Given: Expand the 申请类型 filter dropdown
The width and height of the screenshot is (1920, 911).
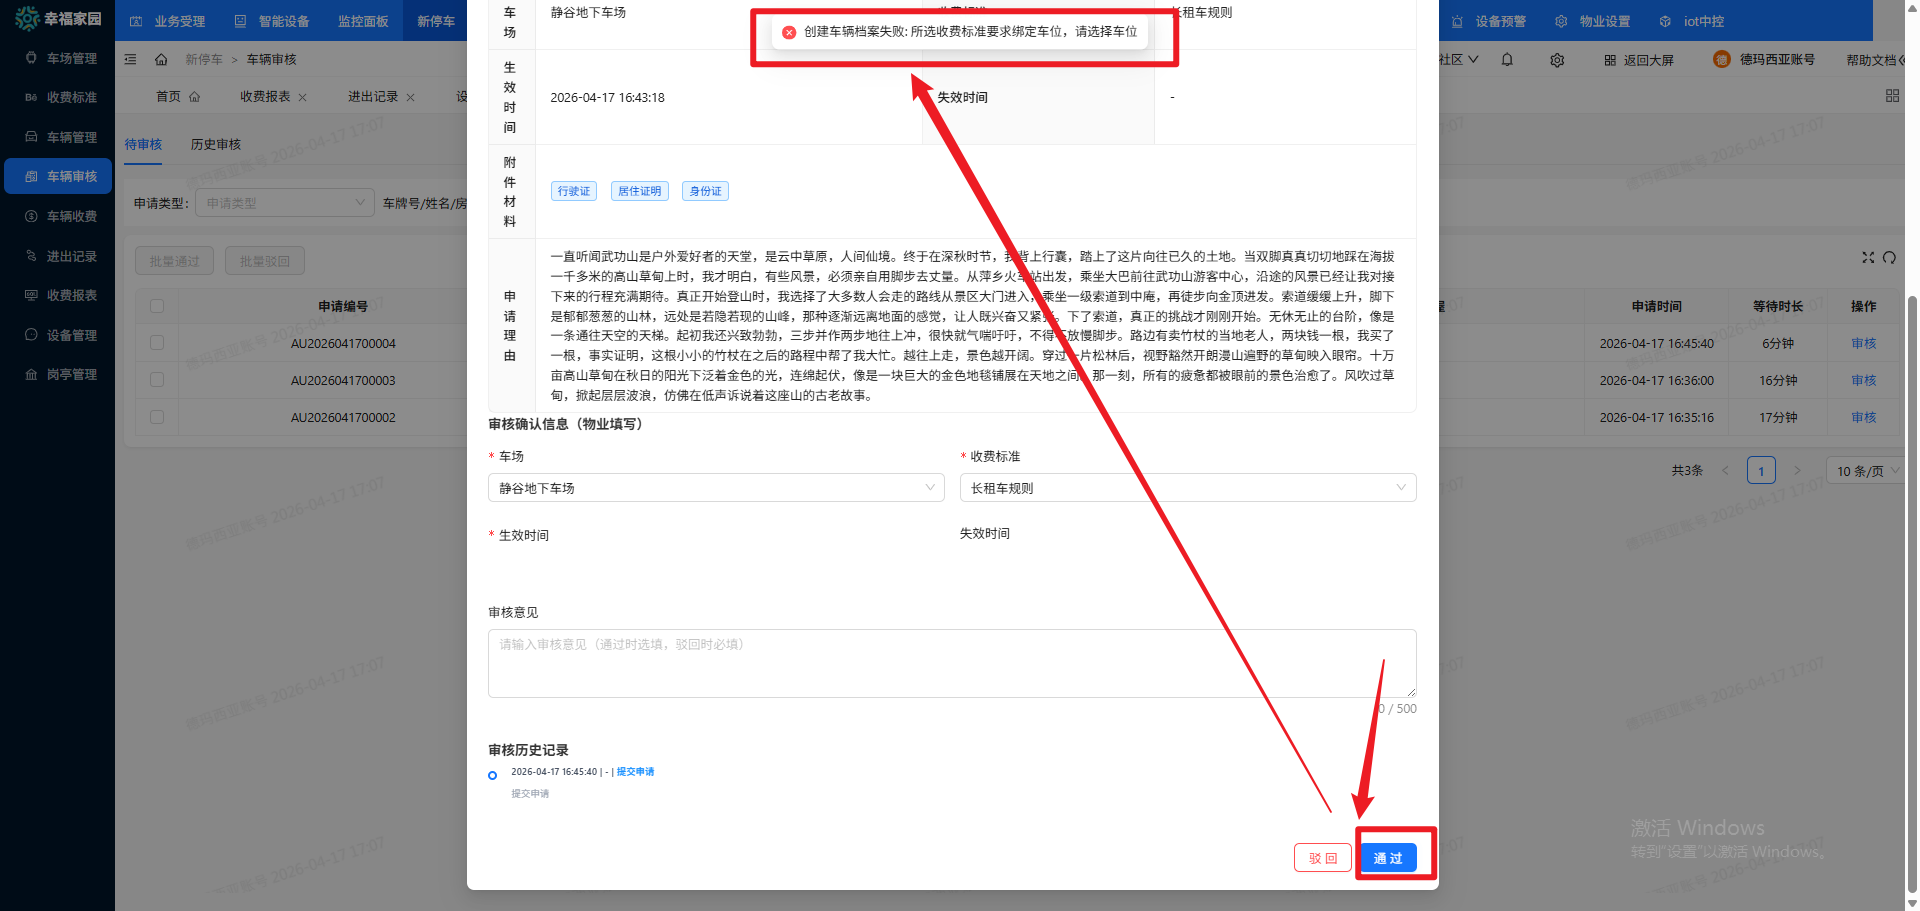Looking at the screenshot, I should click(x=284, y=203).
